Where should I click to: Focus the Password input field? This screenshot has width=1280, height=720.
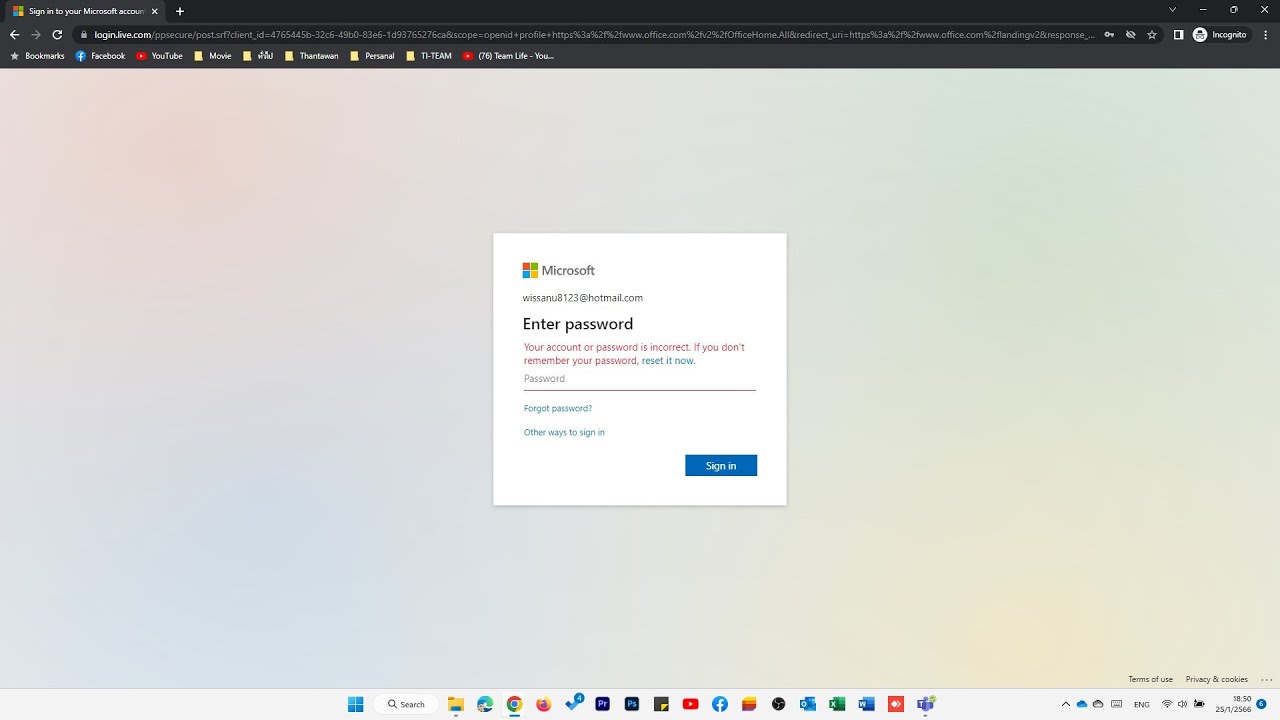click(x=640, y=379)
